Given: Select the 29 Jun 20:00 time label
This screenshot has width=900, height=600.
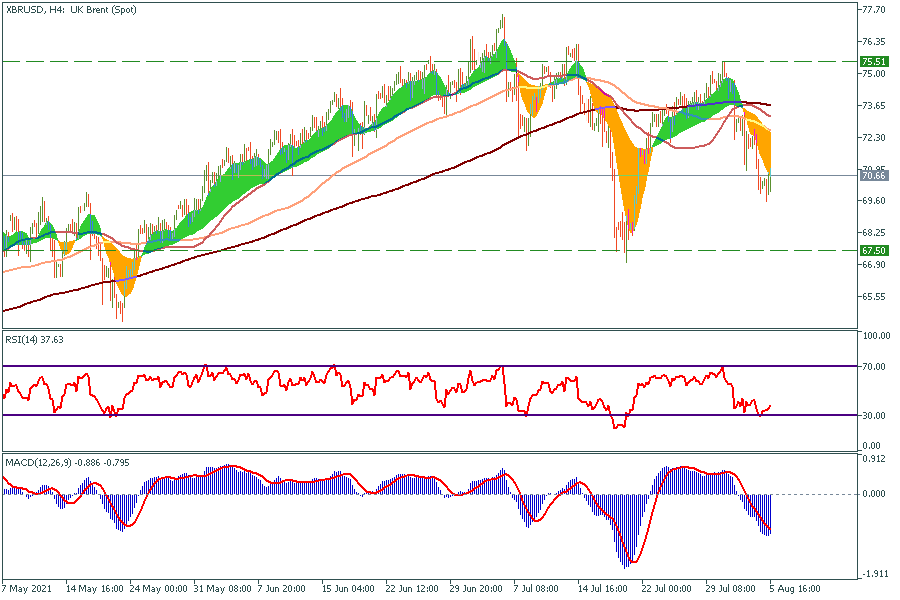Looking at the screenshot, I should click(476, 589).
